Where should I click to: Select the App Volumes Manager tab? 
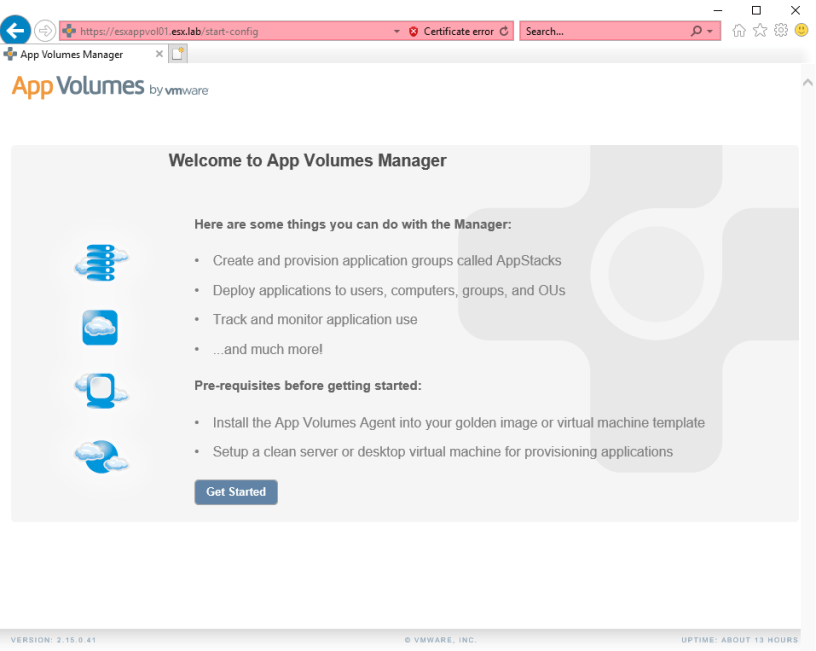(x=83, y=54)
